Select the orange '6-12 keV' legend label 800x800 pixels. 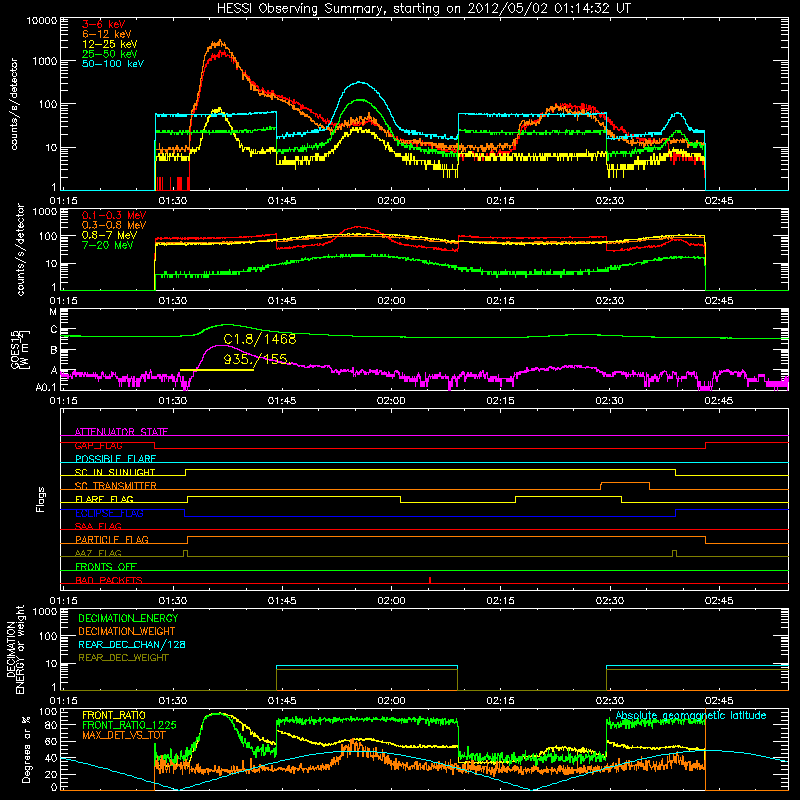click(x=107, y=34)
